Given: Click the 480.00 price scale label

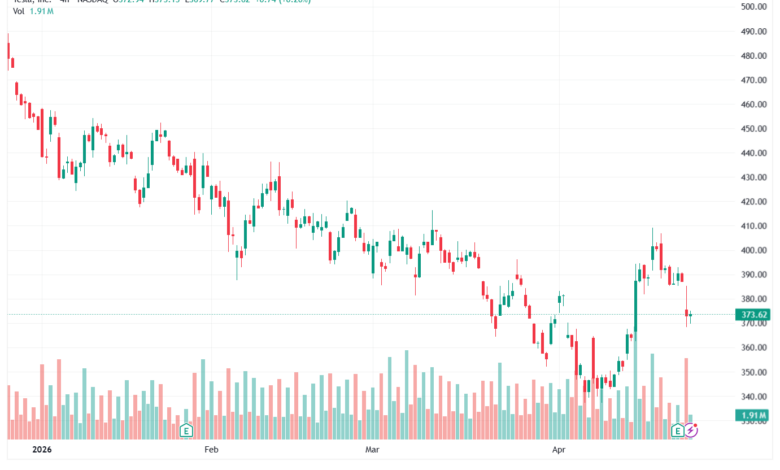Looking at the screenshot, I should click(754, 56).
